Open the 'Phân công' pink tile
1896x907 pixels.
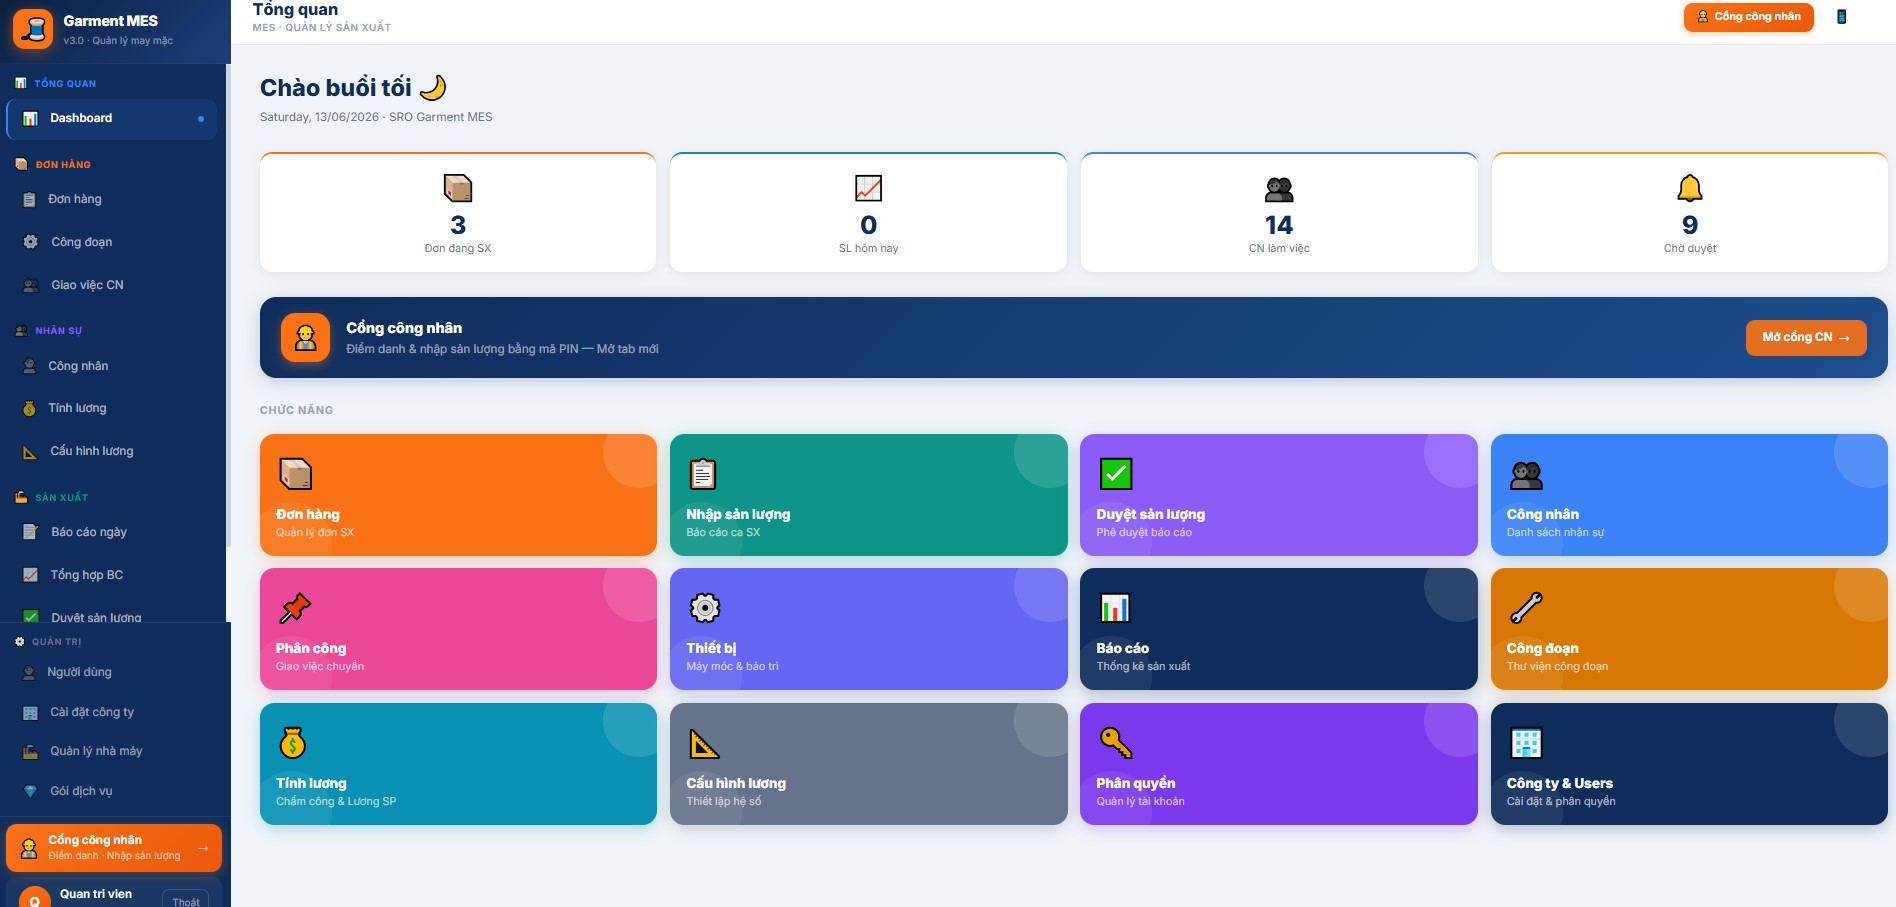click(x=458, y=629)
